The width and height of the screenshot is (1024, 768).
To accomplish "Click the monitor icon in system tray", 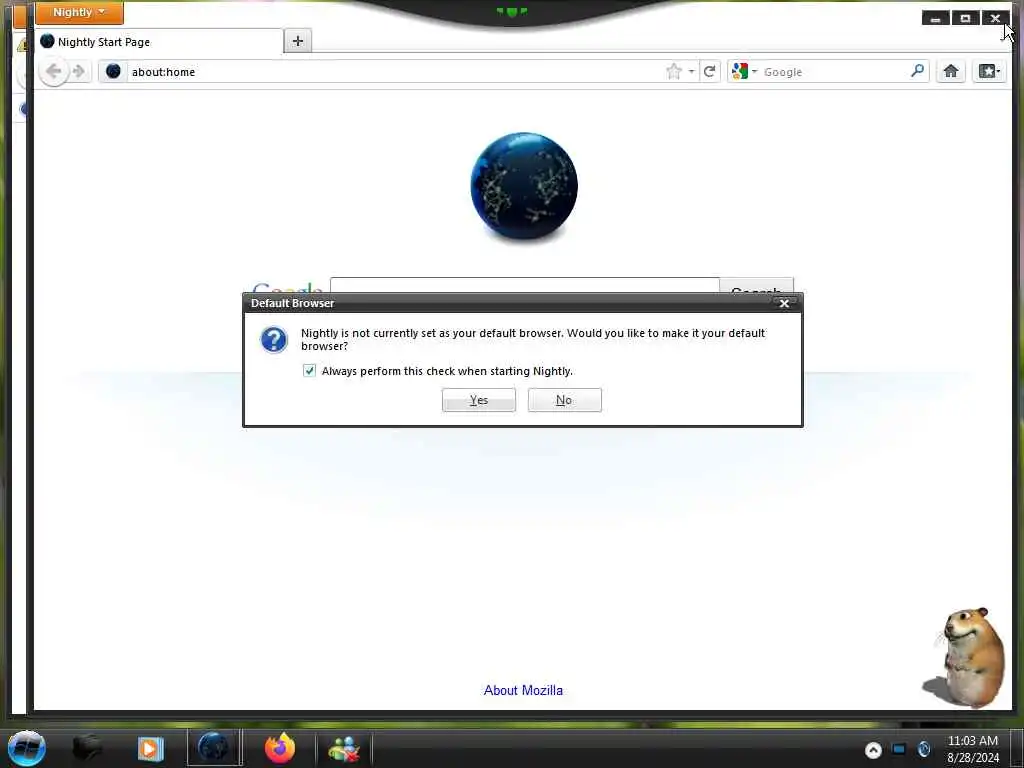I will 899,749.
